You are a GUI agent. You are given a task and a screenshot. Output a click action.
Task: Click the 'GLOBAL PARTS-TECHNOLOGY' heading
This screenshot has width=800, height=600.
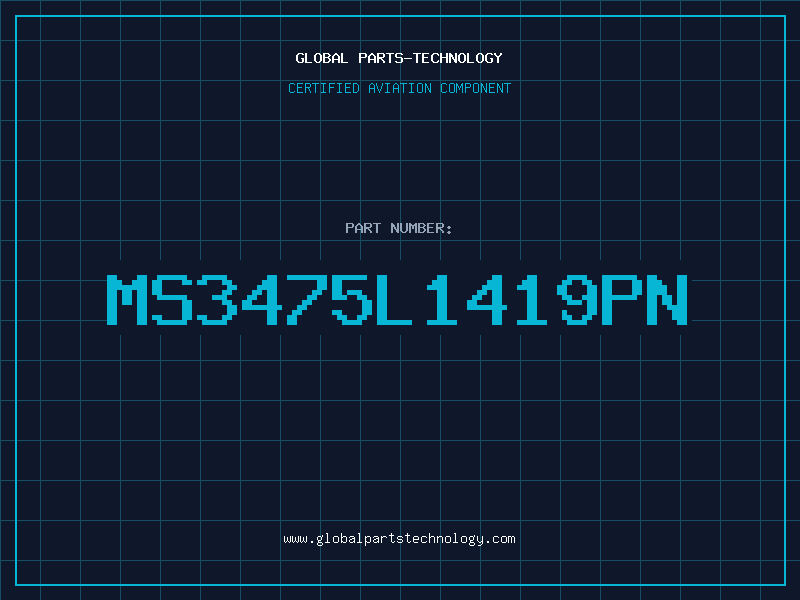[x=399, y=58]
